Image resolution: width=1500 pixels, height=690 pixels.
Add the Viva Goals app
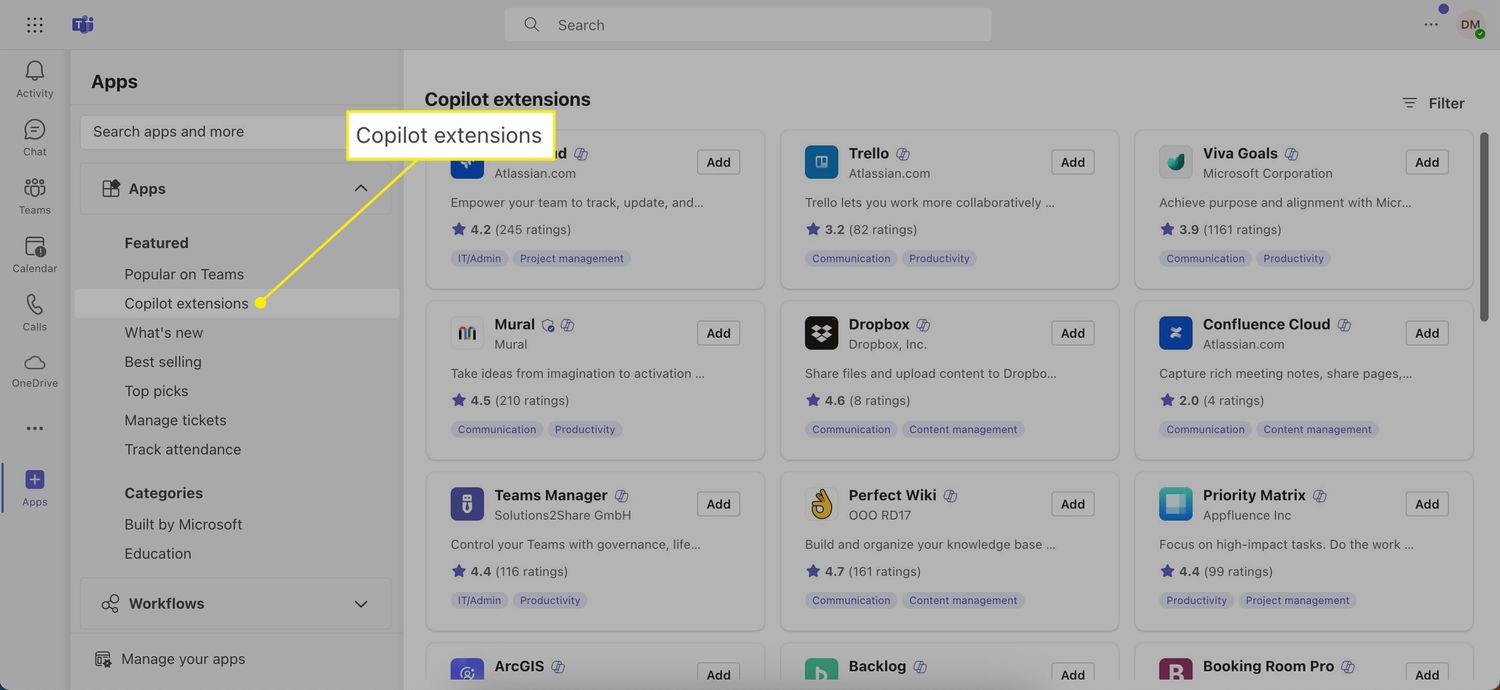(1426, 162)
